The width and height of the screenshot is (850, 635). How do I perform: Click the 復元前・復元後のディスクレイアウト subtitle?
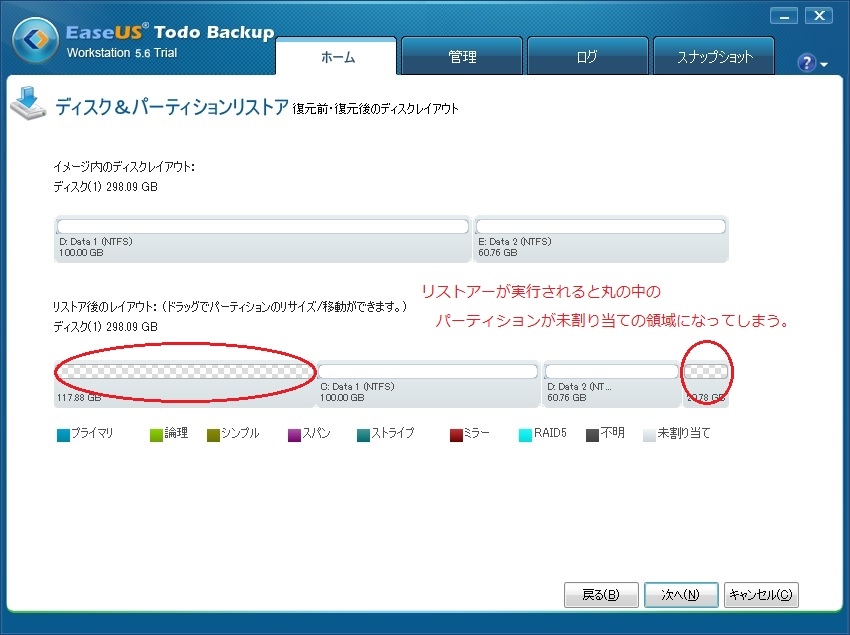pyautogui.click(x=376, y=109)
